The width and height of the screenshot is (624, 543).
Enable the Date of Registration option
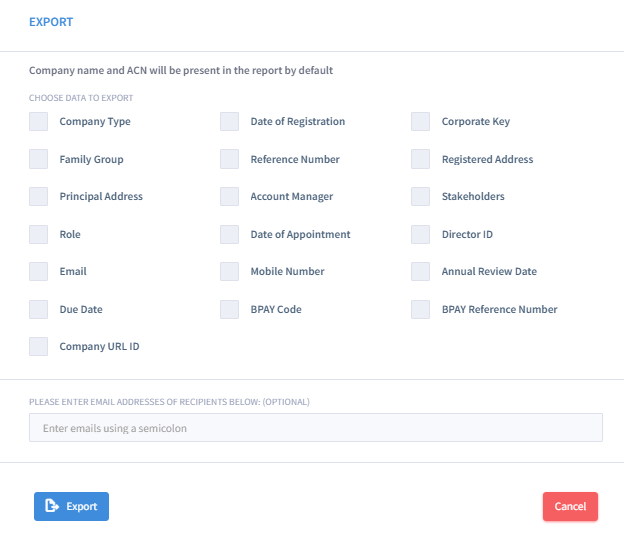pos(230,121)
